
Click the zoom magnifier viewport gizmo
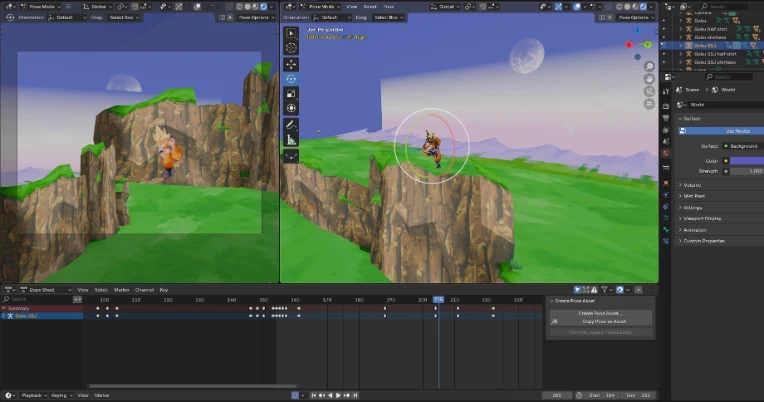(649, 66)
